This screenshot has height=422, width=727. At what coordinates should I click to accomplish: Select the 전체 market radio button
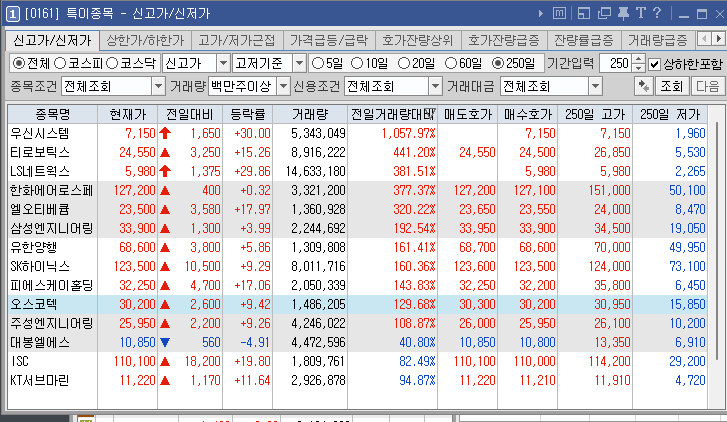pos(18,63)
